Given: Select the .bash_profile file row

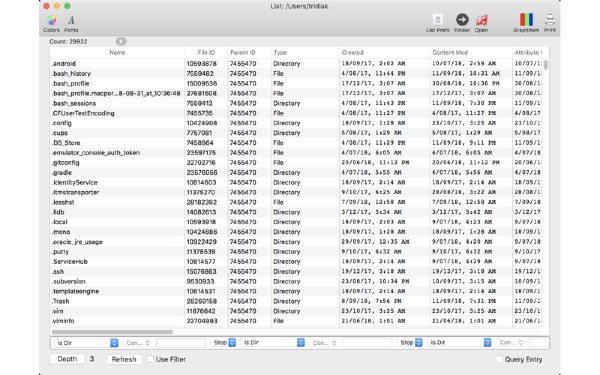Looking at the screenshot, I should tap(297, 83).
